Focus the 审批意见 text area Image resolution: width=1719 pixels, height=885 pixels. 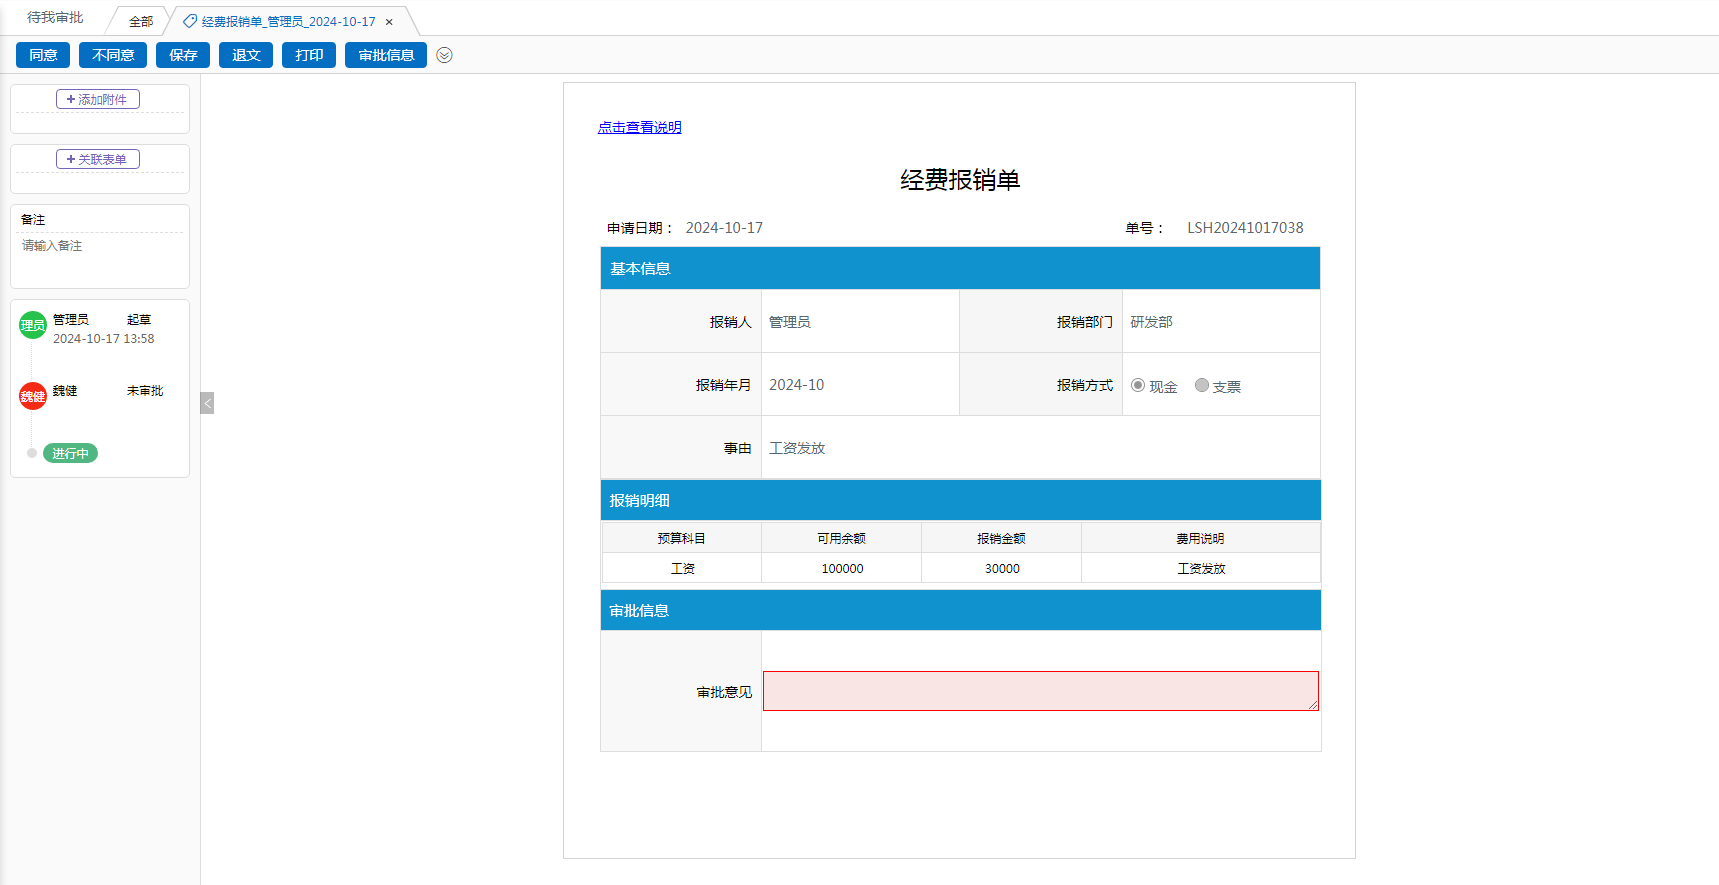tap(1040, 691)
